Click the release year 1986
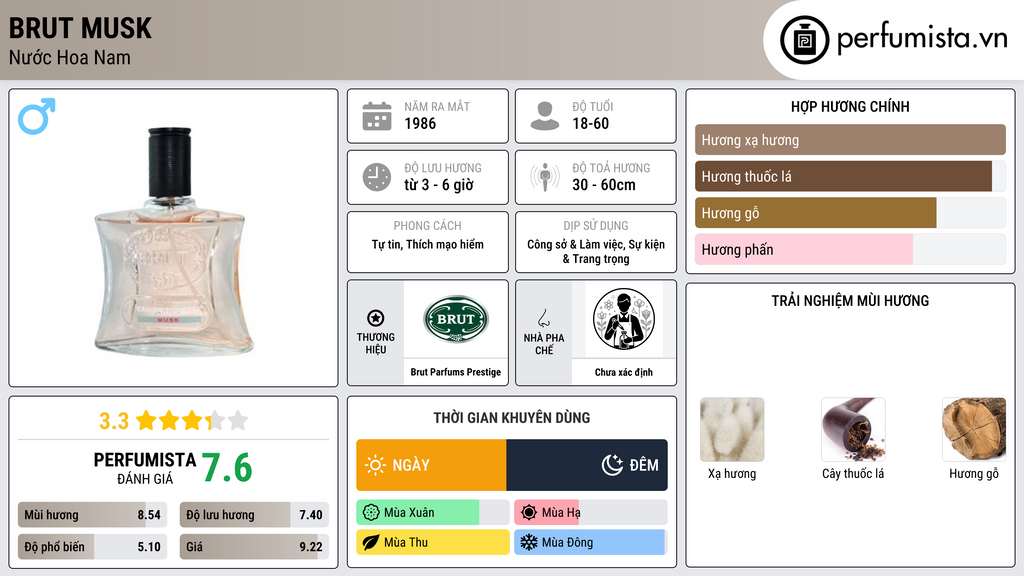This screenshot has height=576, width=1024. (420, 123)
